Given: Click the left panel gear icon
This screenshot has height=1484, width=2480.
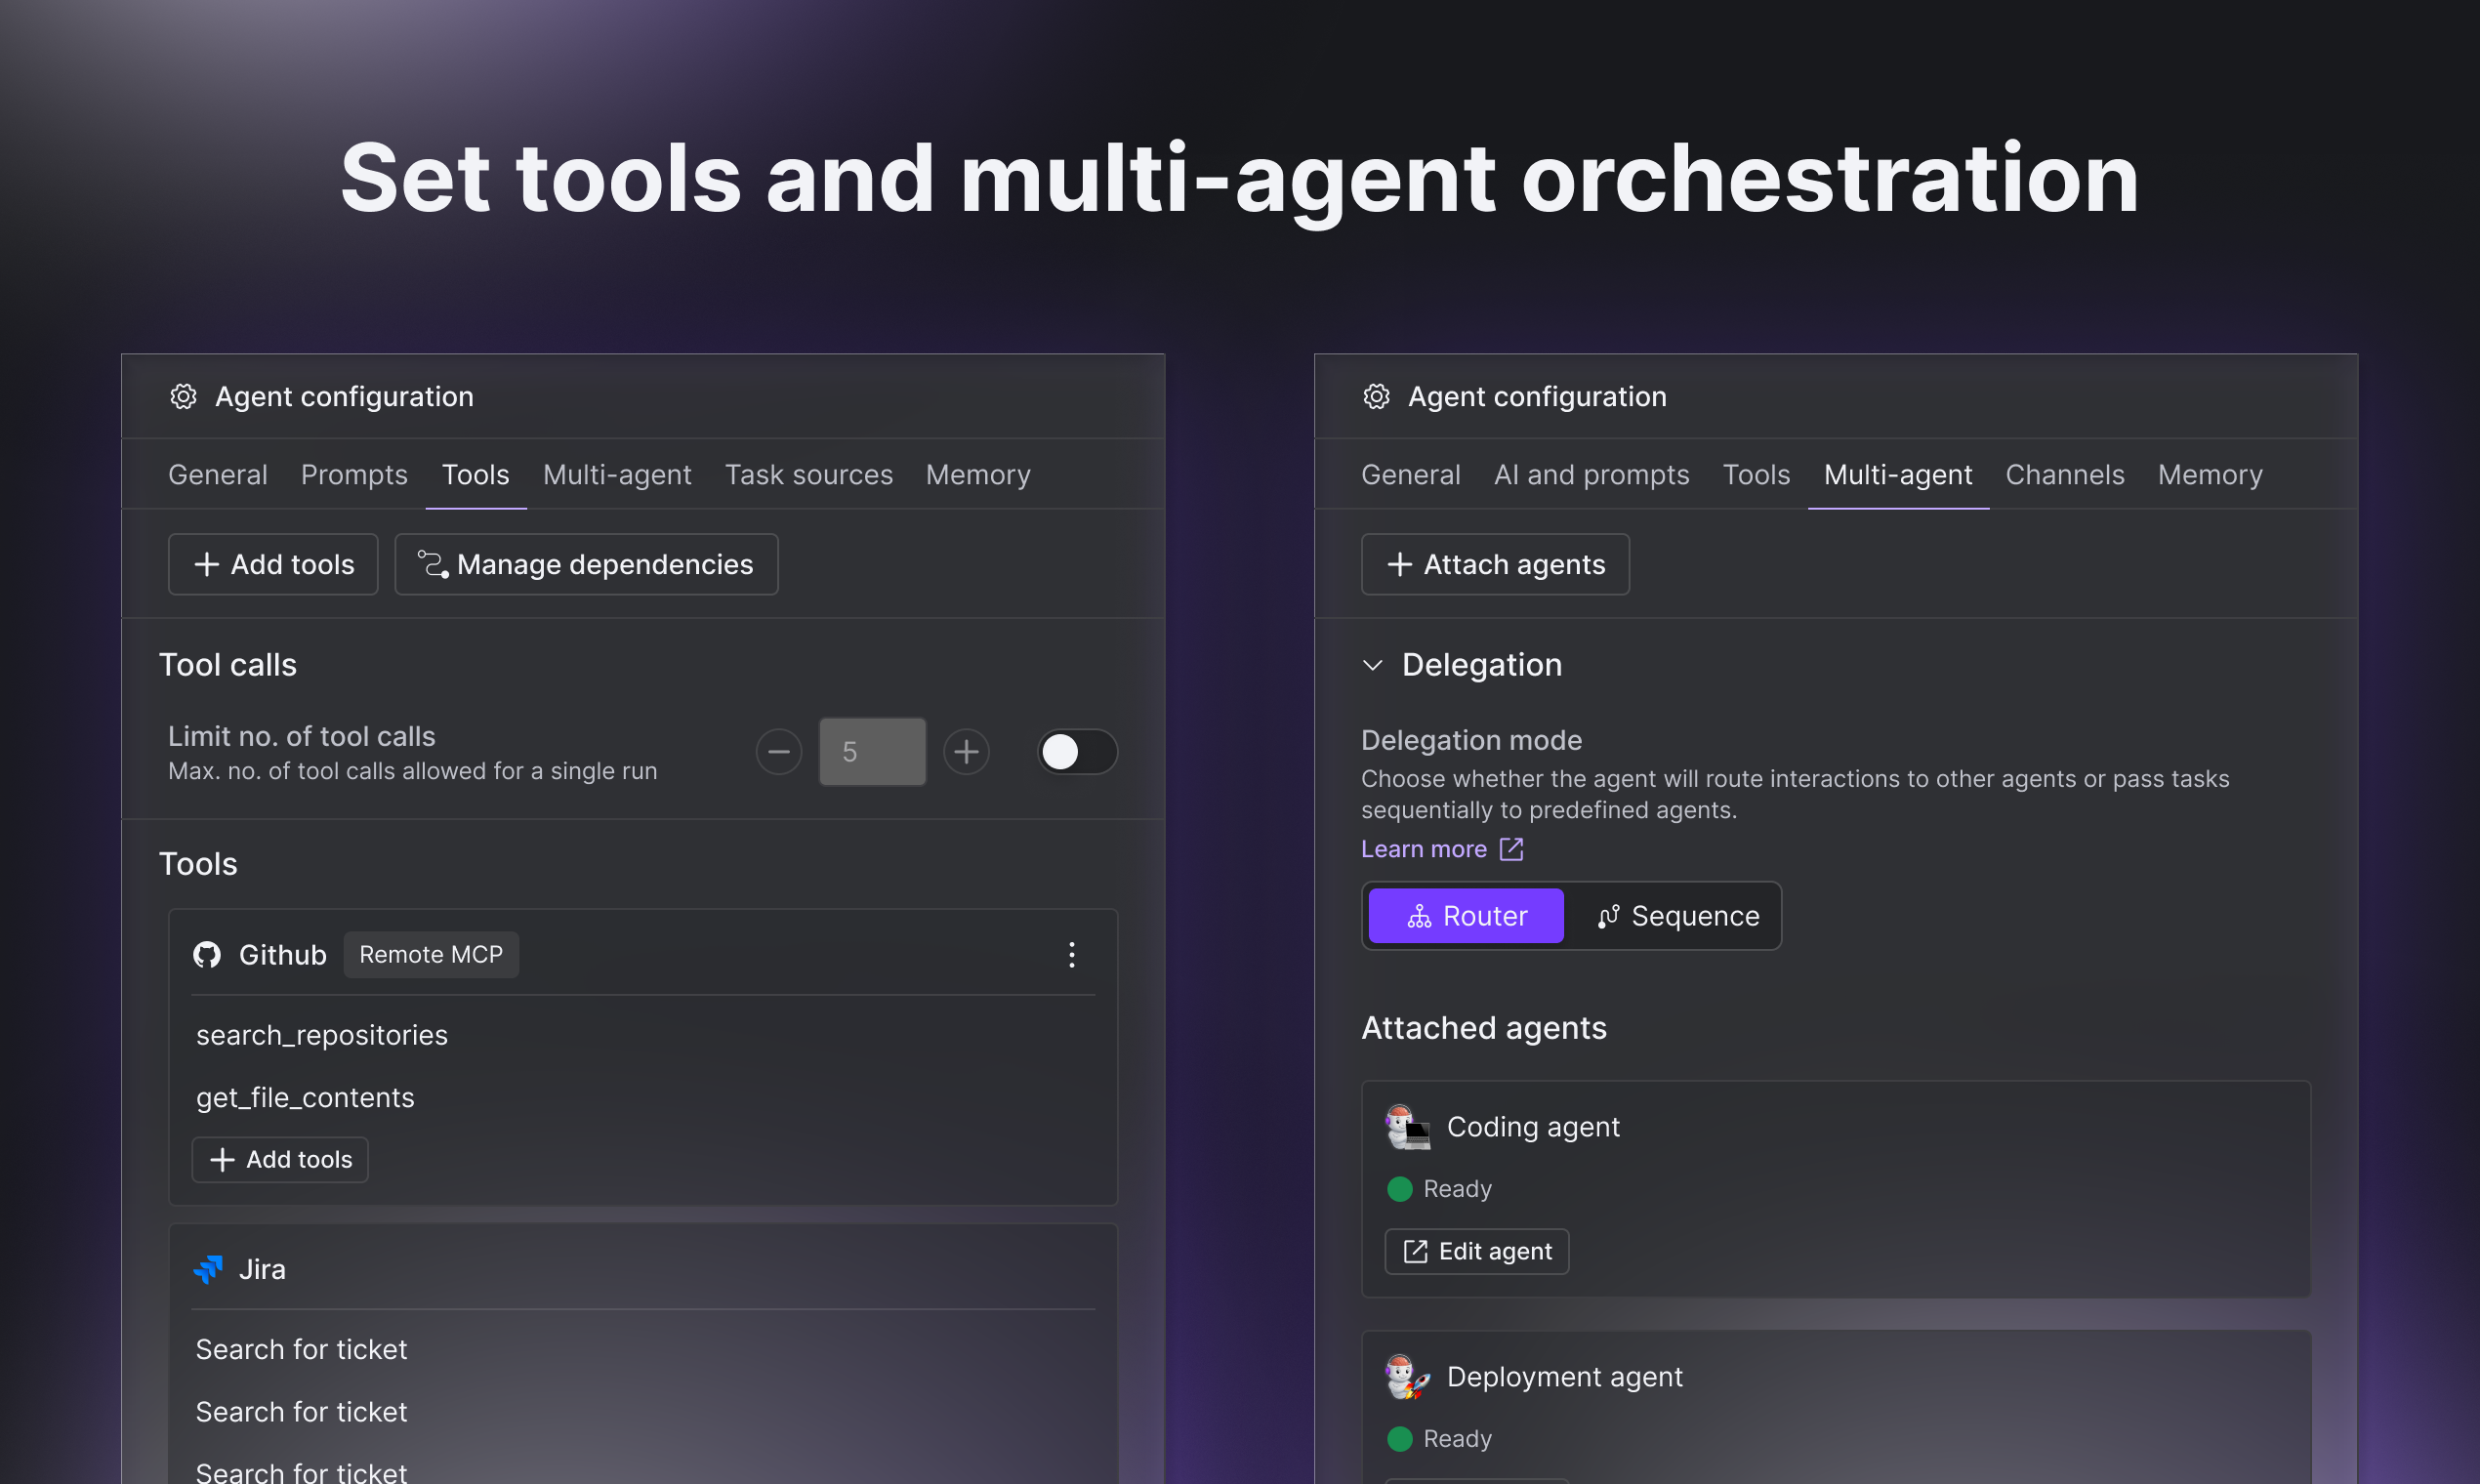Looking at the screenshot, I should pyautogui.click(x=183, y=397).
